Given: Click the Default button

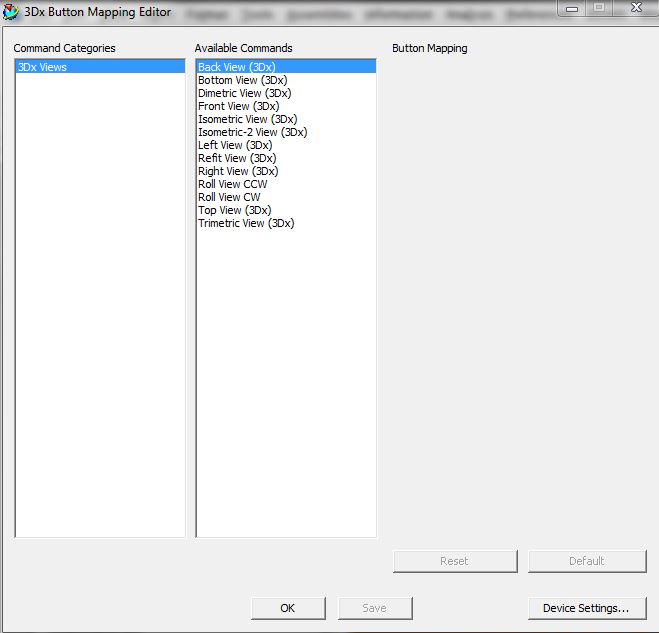Looking at the screenshot, I should coord(587,561).
